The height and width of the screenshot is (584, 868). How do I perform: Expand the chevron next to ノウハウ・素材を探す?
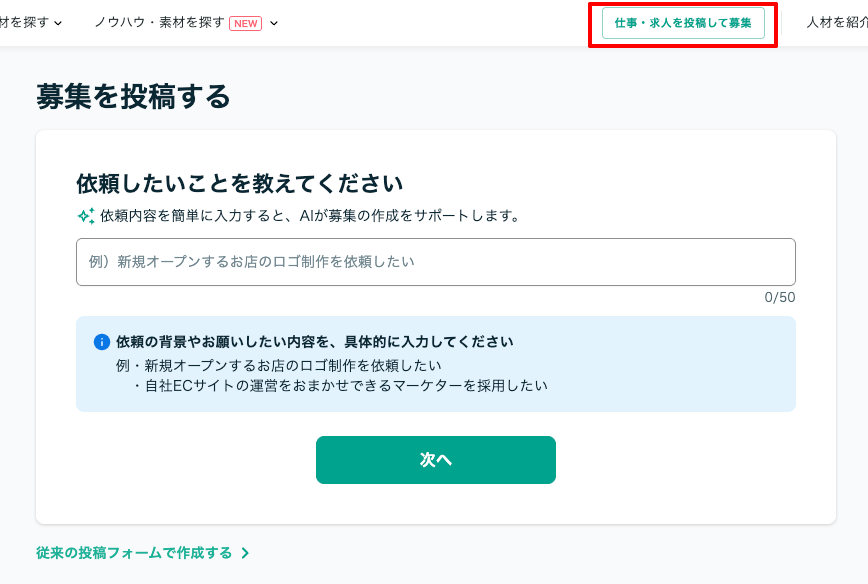click(274, 23)
